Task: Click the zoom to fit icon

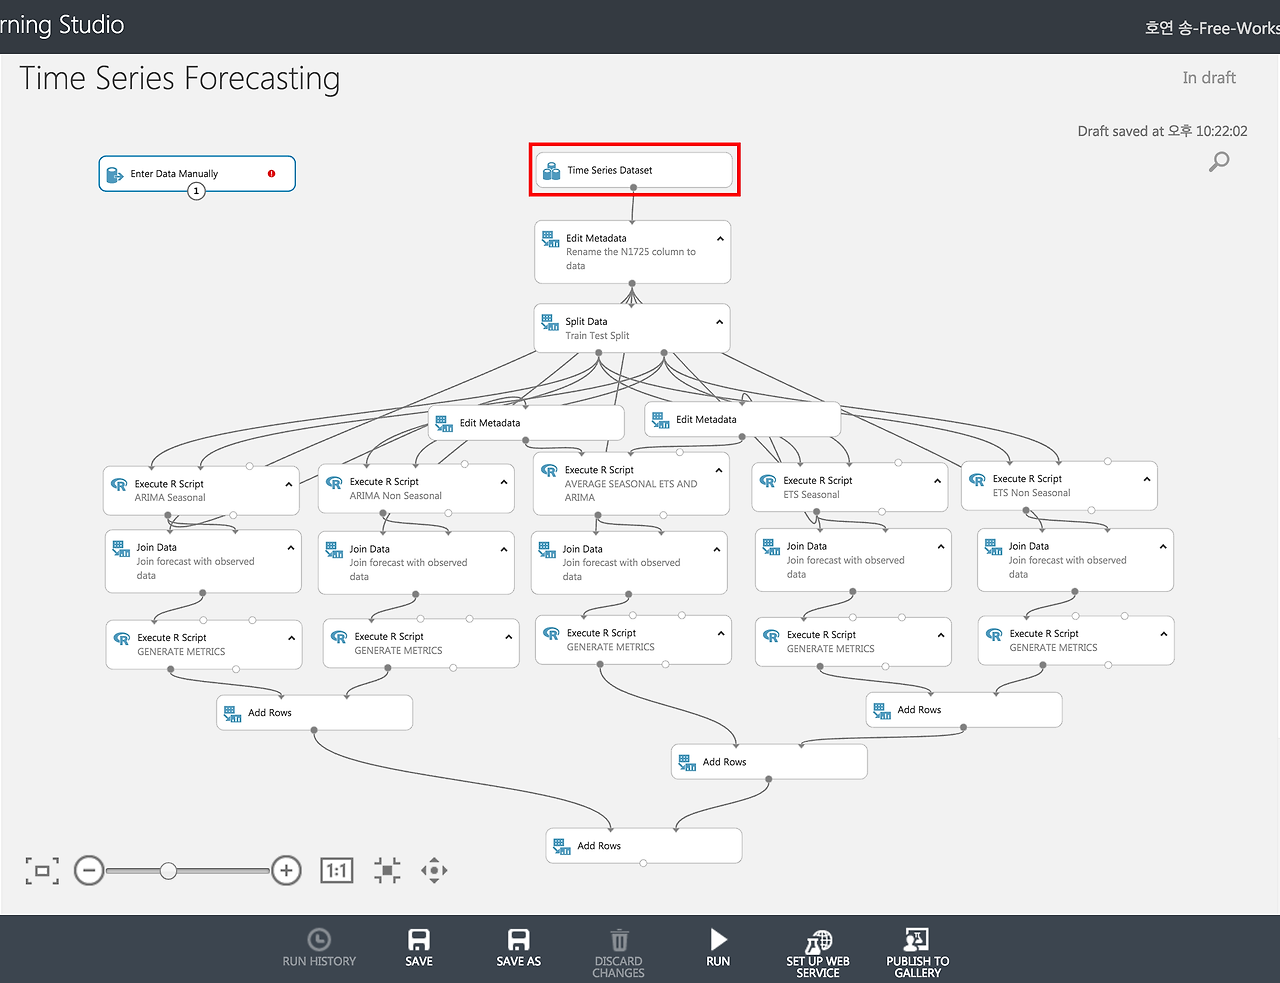Action: [x=387, y=870]
